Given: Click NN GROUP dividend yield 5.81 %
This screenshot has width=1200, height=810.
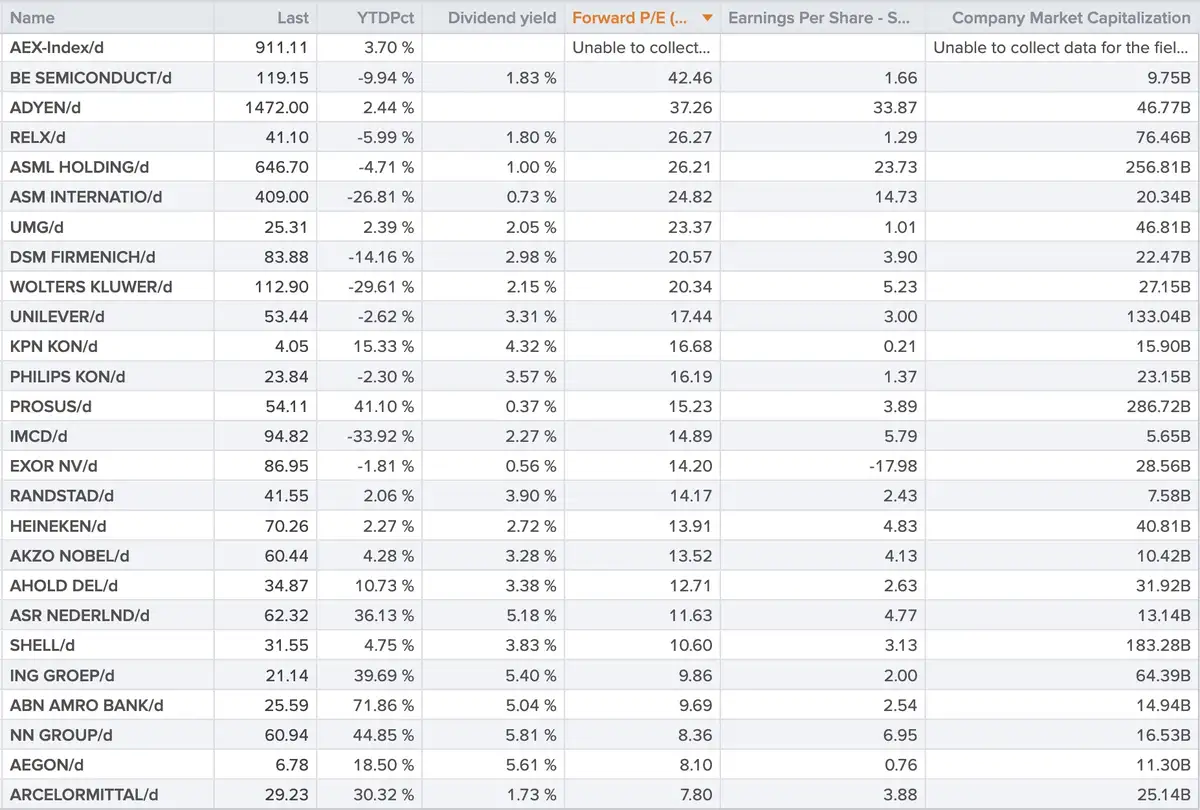Looking at the screenshot, I should [x=531, y=737].
